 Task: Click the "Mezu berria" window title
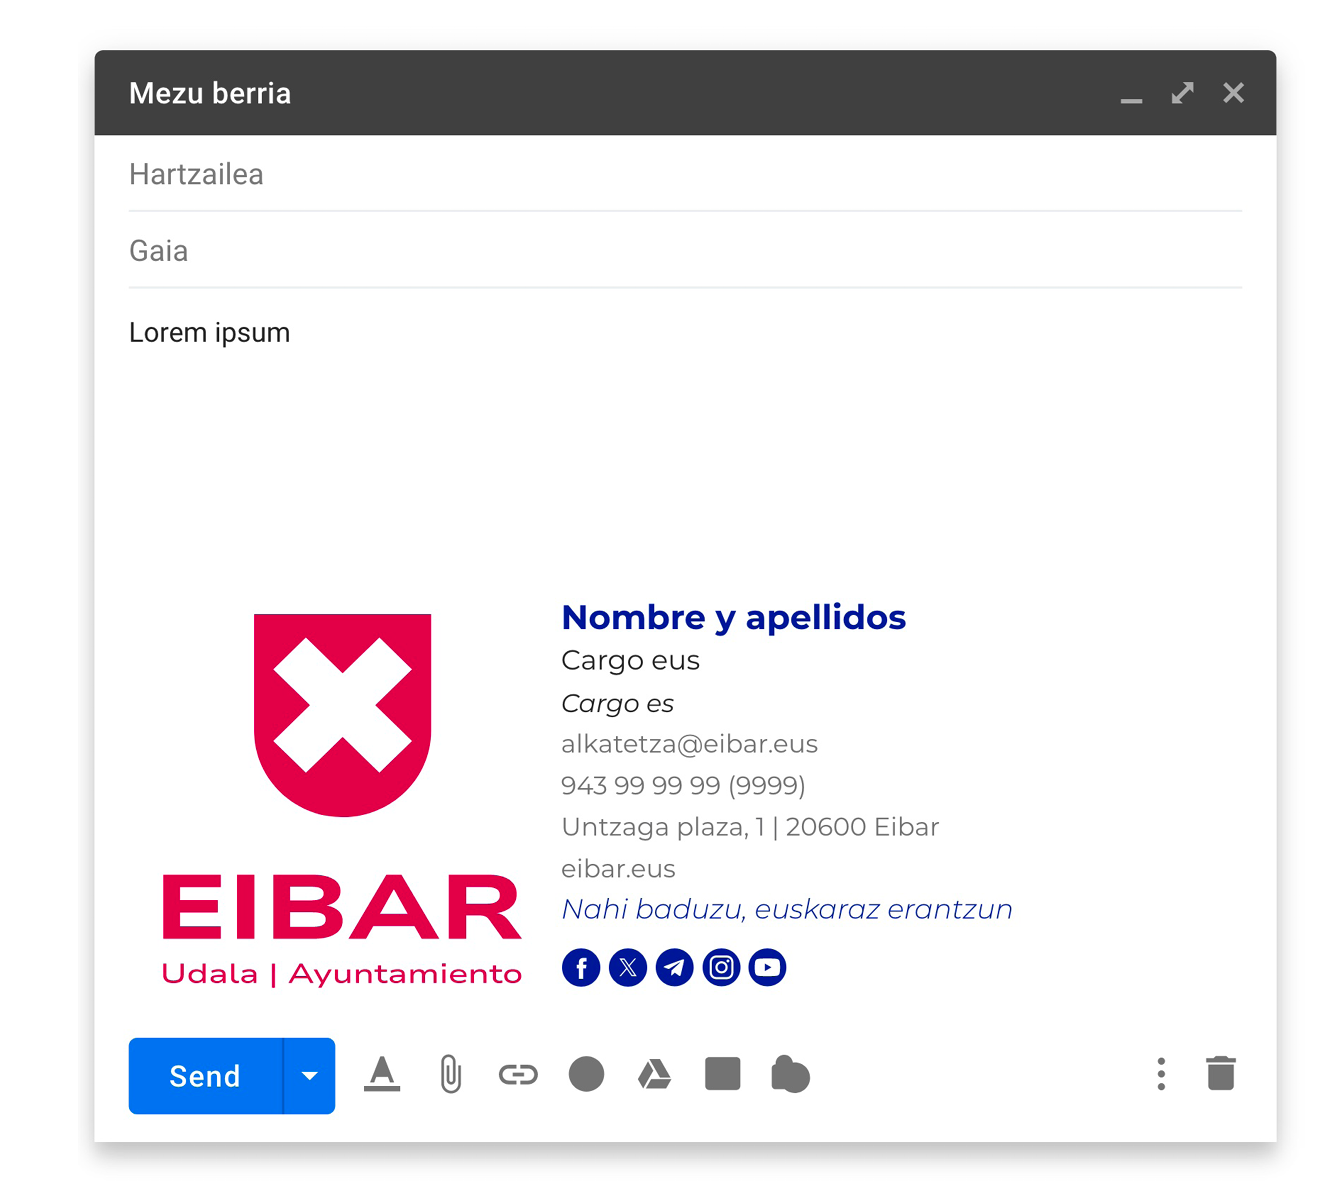pos(210,93)
